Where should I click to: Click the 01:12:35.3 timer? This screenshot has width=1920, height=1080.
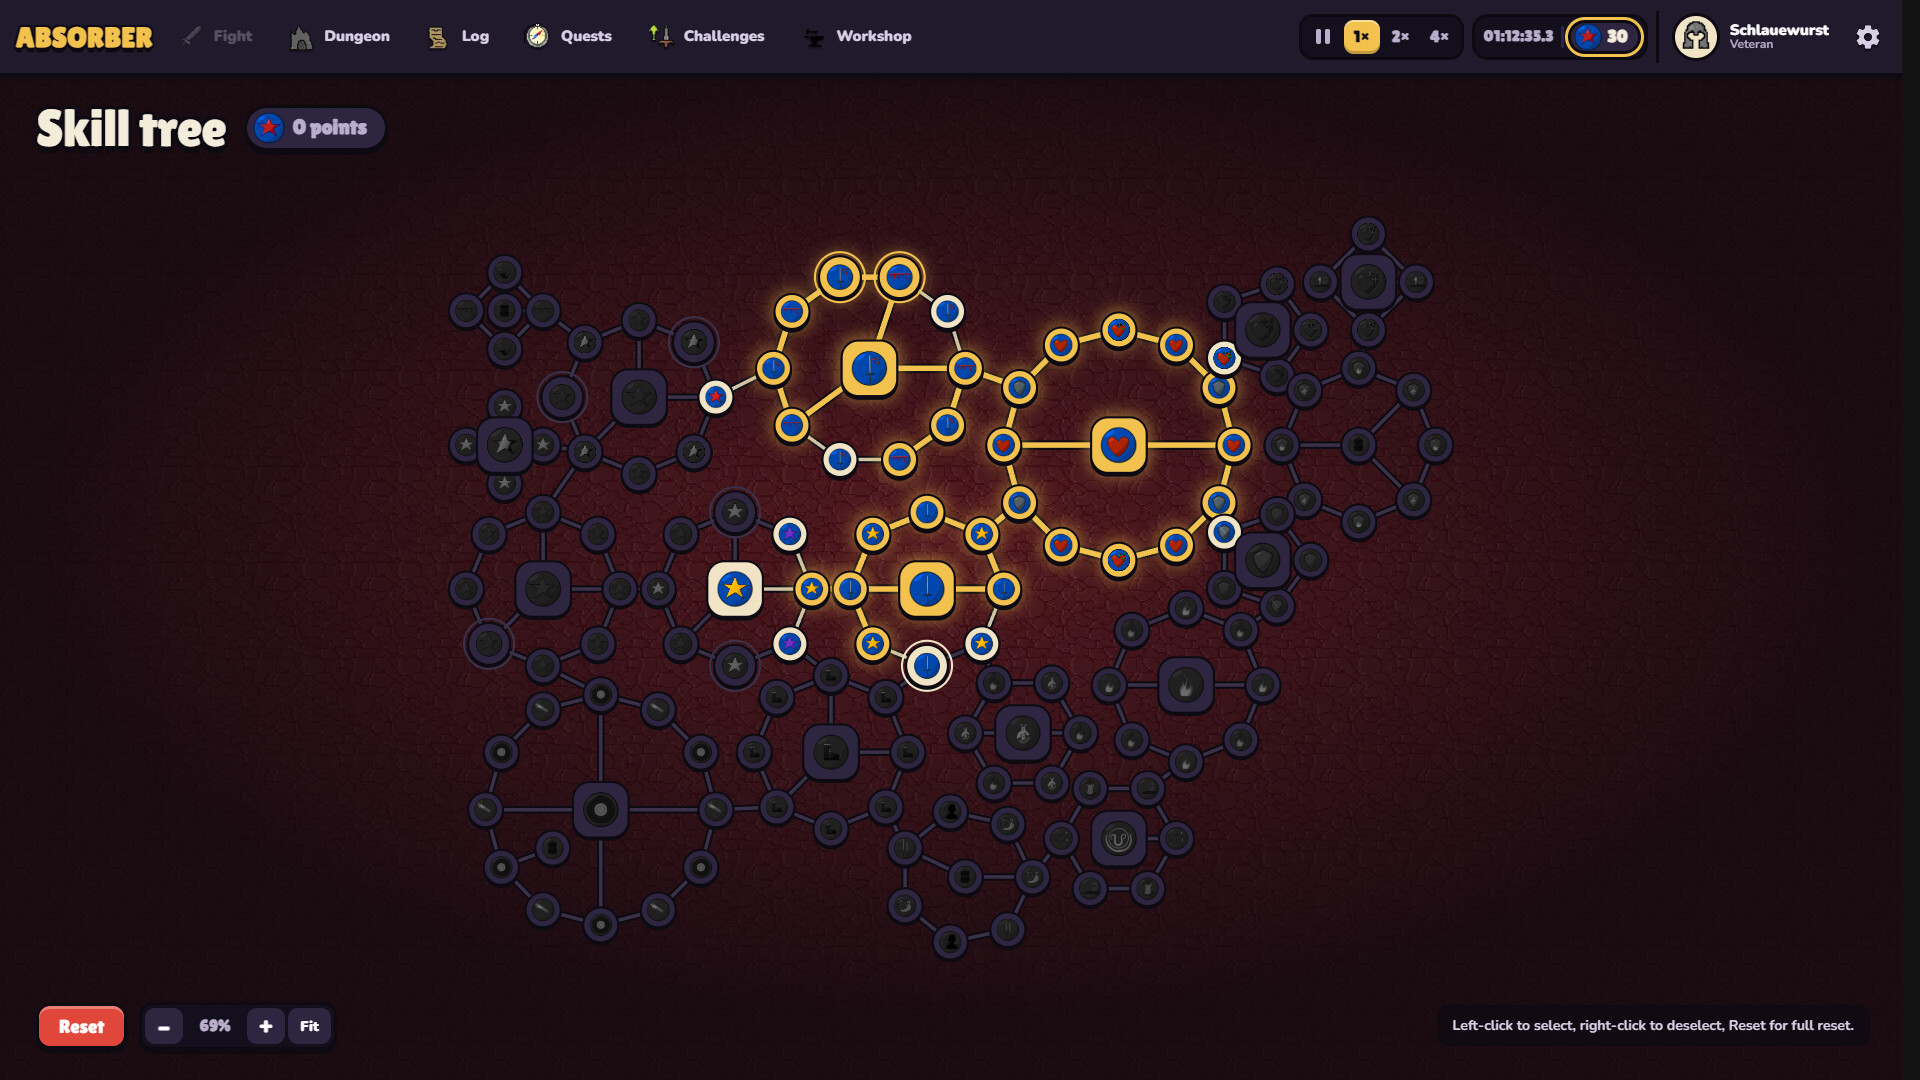[x=1518, y=37]
